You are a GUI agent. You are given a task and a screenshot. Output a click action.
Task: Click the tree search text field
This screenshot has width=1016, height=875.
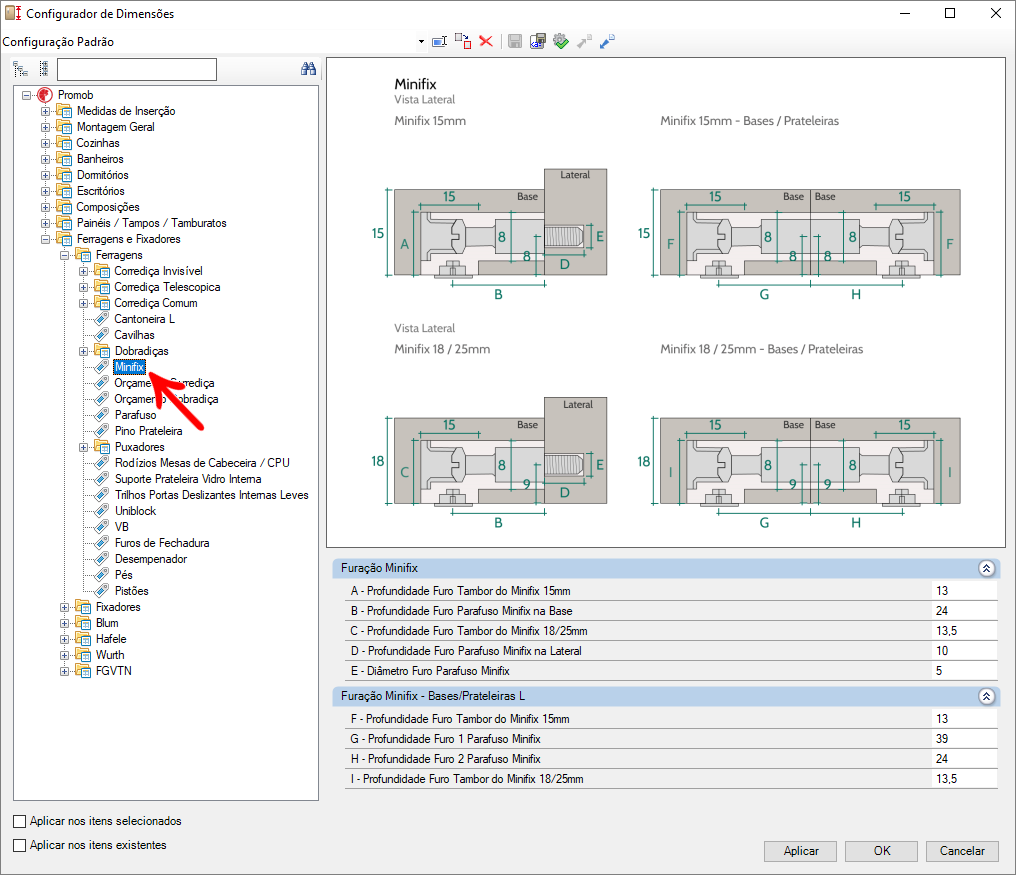click(137, 69)
